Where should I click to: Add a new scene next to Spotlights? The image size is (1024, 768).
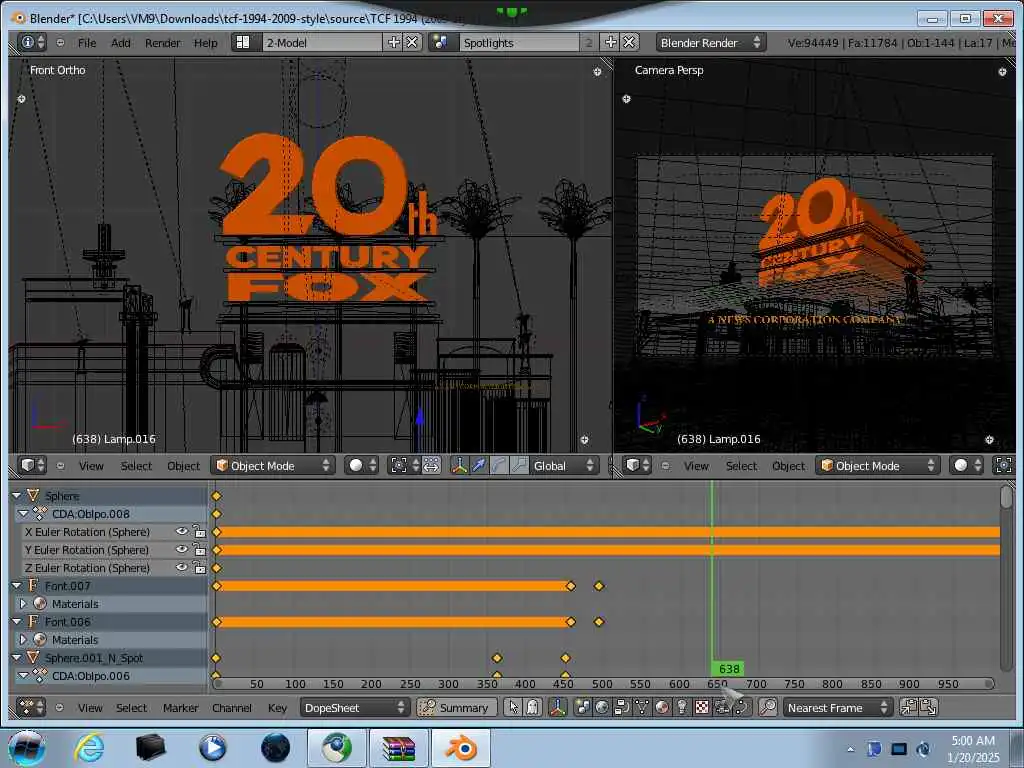coord(611,42)
